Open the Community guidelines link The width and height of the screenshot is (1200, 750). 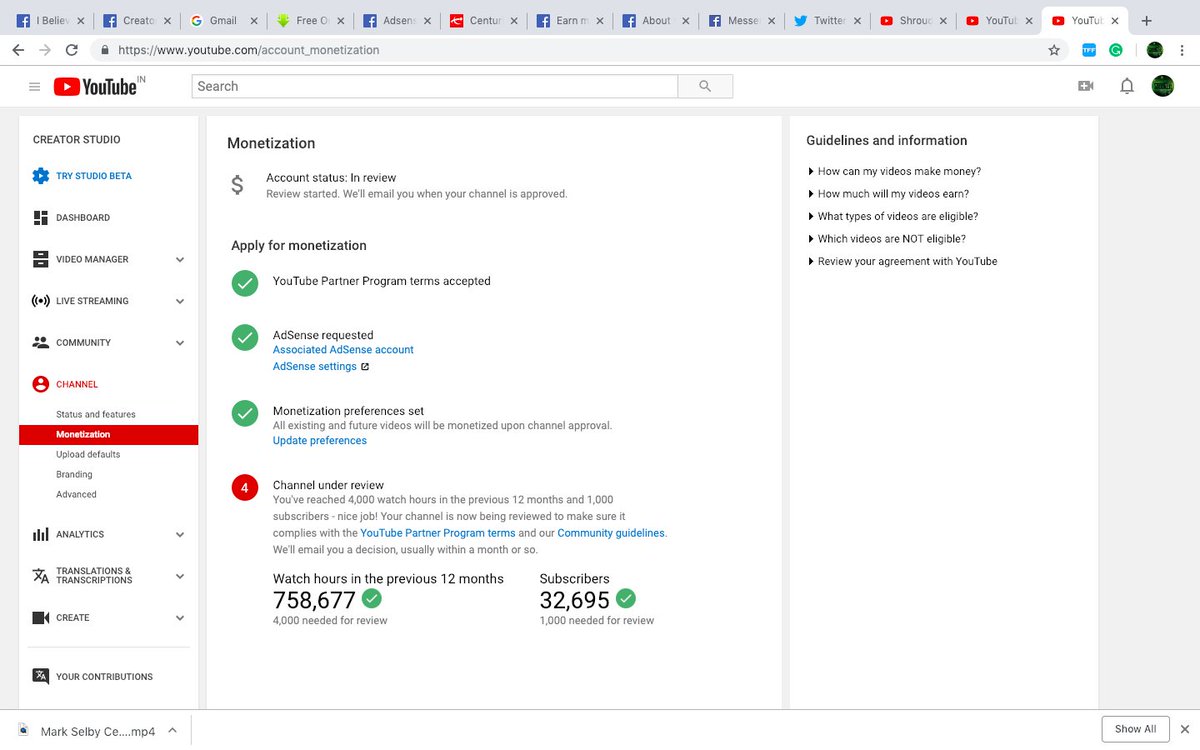[611, 534]
